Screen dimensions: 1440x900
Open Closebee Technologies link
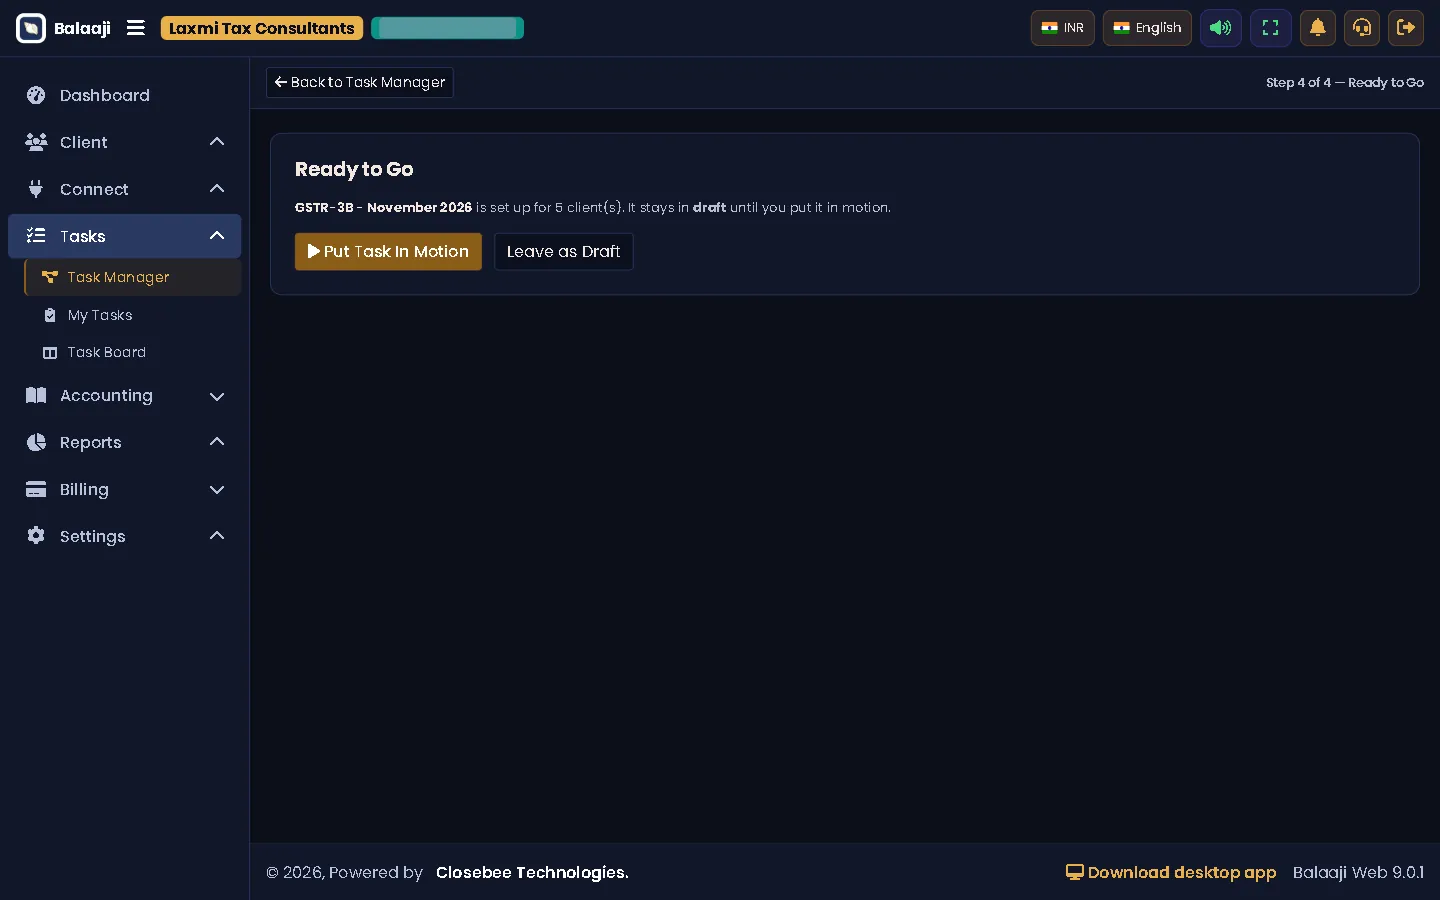(x=532, y=872)
